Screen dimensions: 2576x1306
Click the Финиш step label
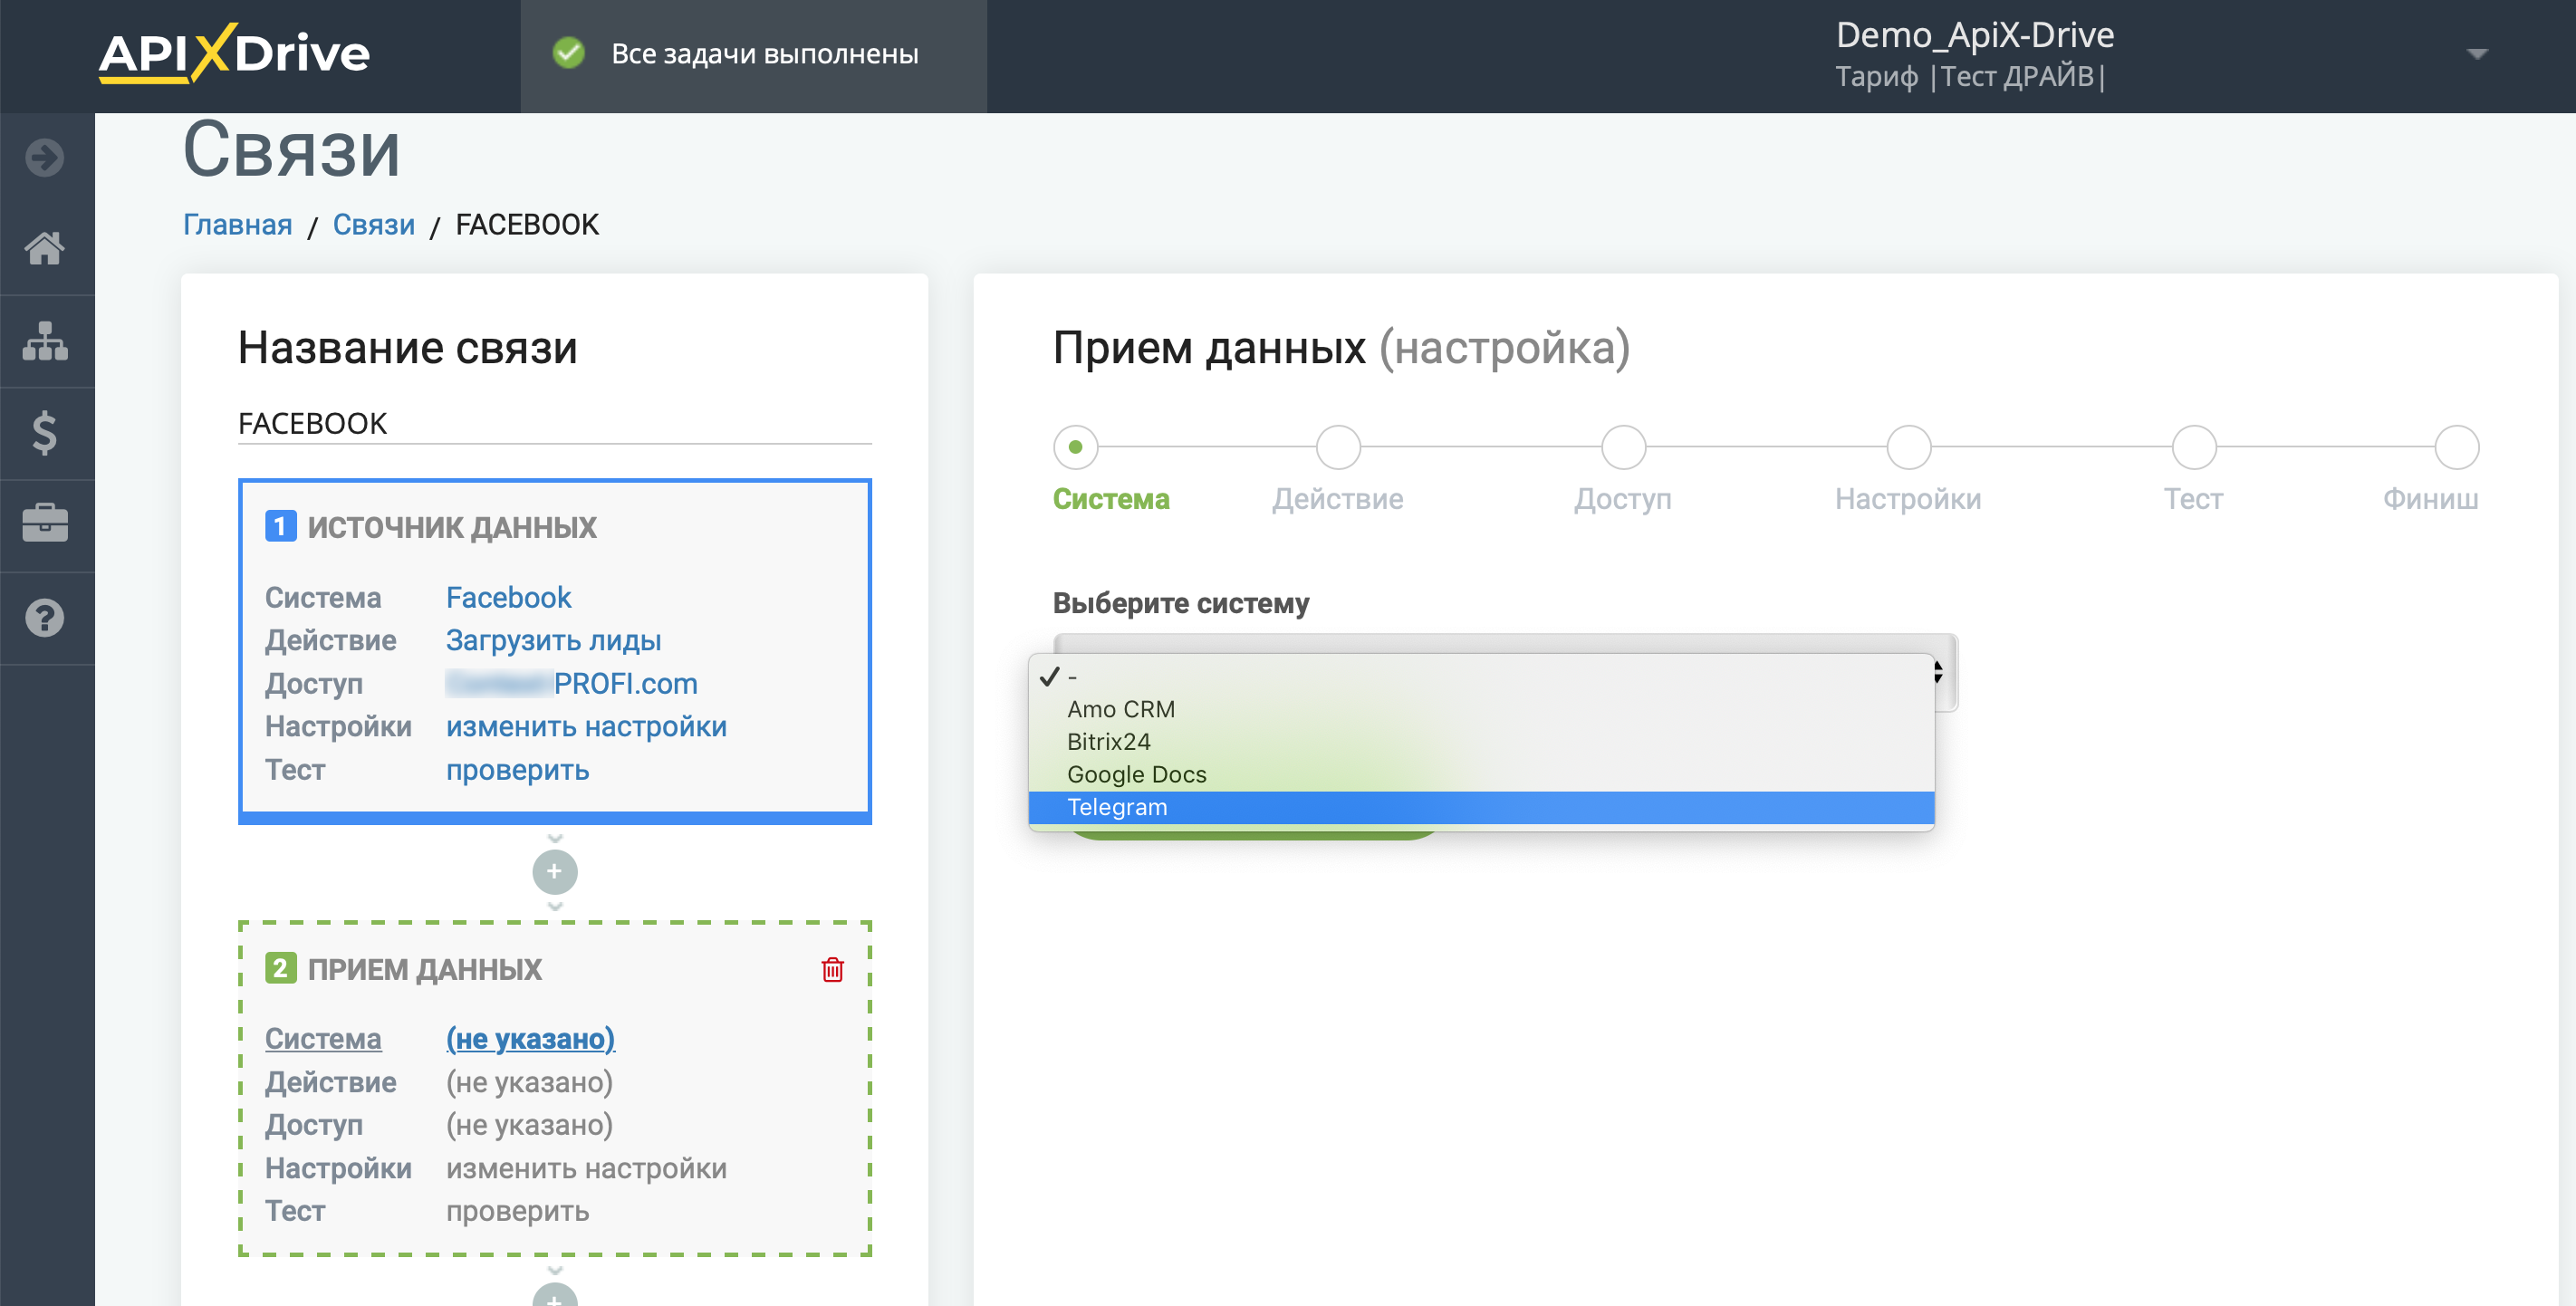2431,498
